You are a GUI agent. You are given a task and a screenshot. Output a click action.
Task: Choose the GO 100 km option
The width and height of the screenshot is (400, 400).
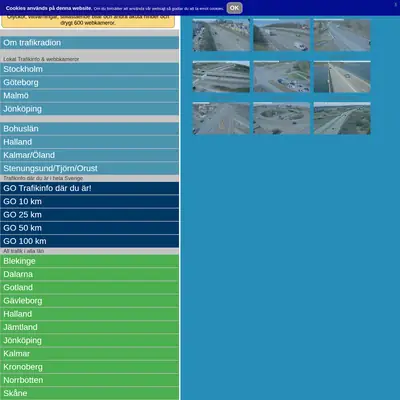[x=89, y=241]
